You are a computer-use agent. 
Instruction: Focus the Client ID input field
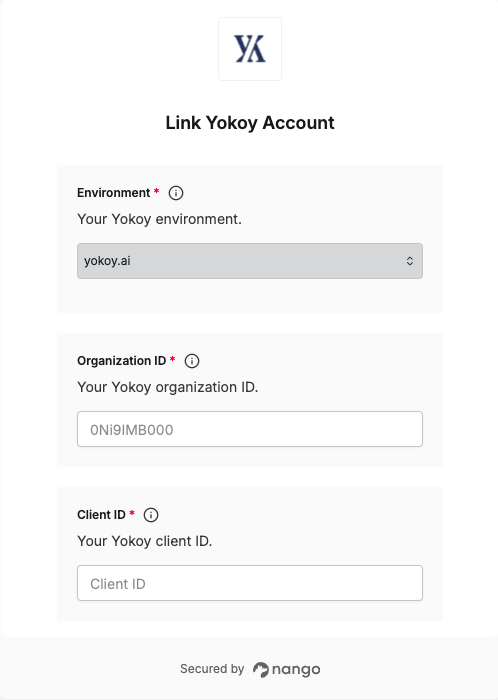(x=250, y=583)
